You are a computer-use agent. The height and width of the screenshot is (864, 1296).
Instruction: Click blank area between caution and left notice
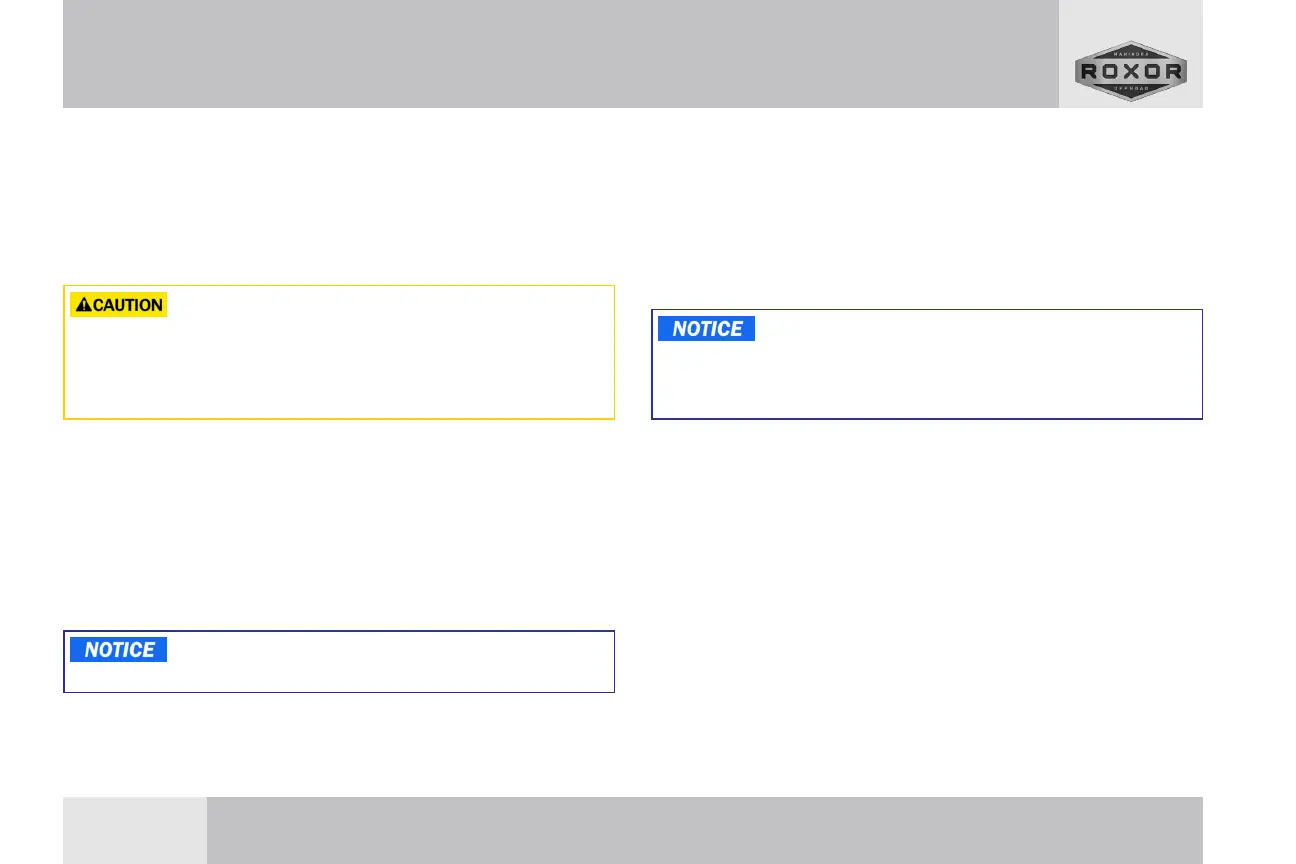(x=338, y=525)
